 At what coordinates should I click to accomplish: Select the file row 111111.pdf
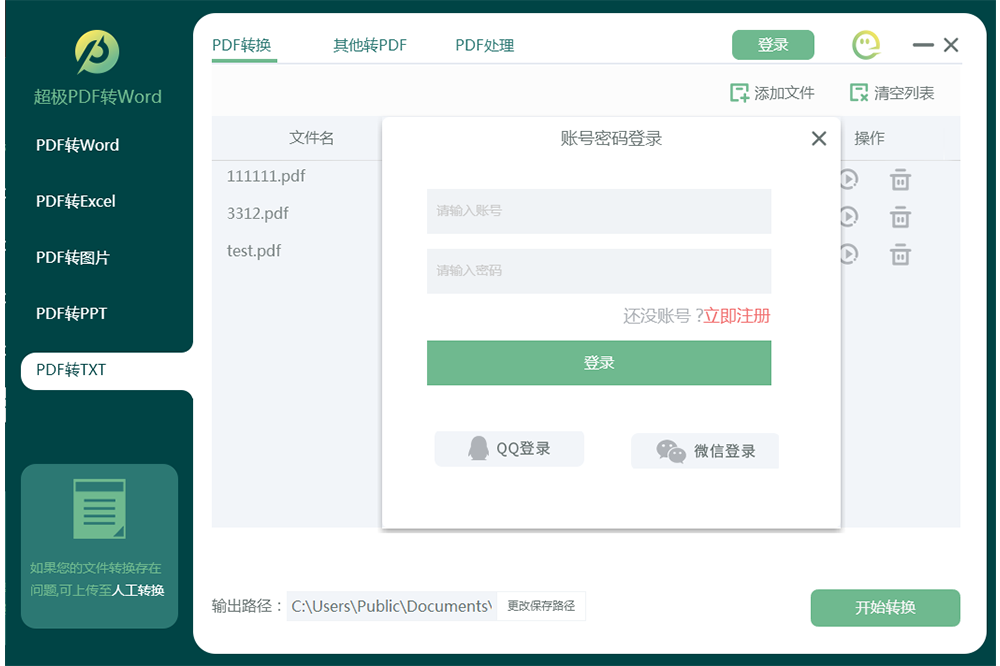coord(266,176)
